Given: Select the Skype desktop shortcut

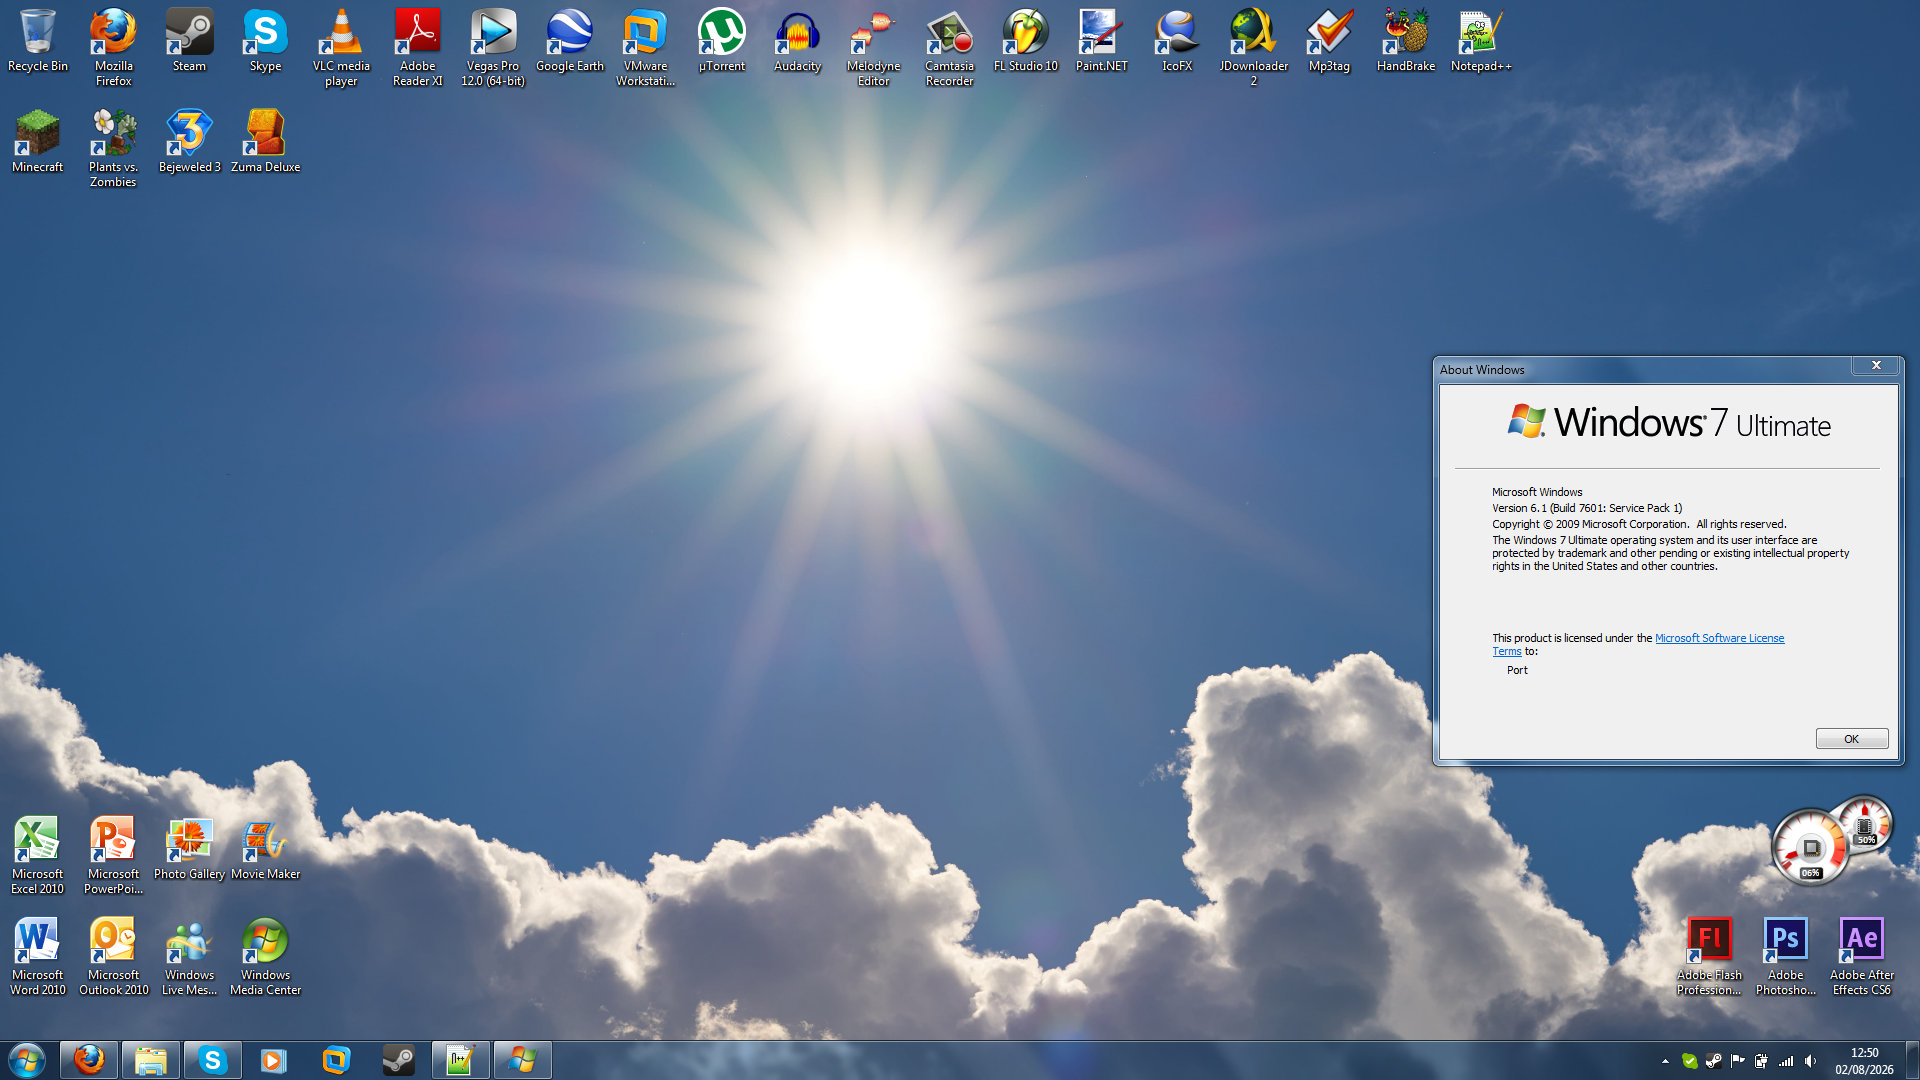Looking at the screenshot, I should (265, 42).
